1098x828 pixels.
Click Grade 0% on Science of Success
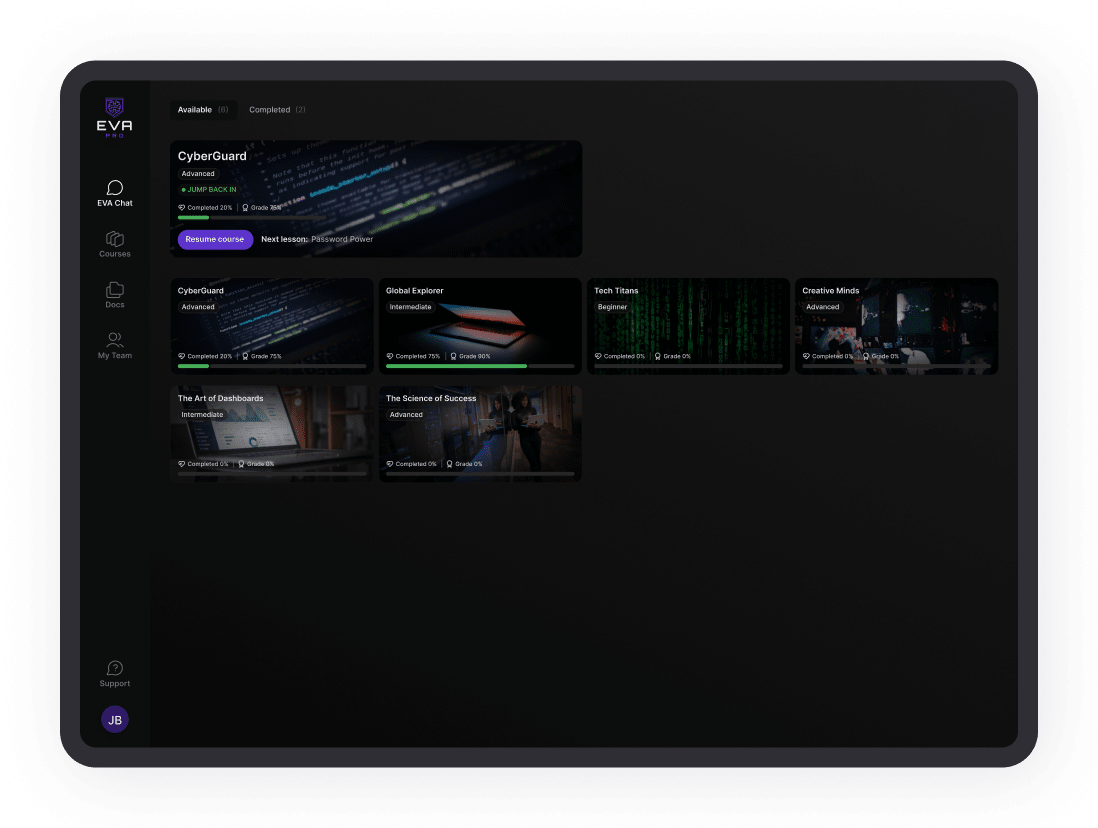point(464,464)
